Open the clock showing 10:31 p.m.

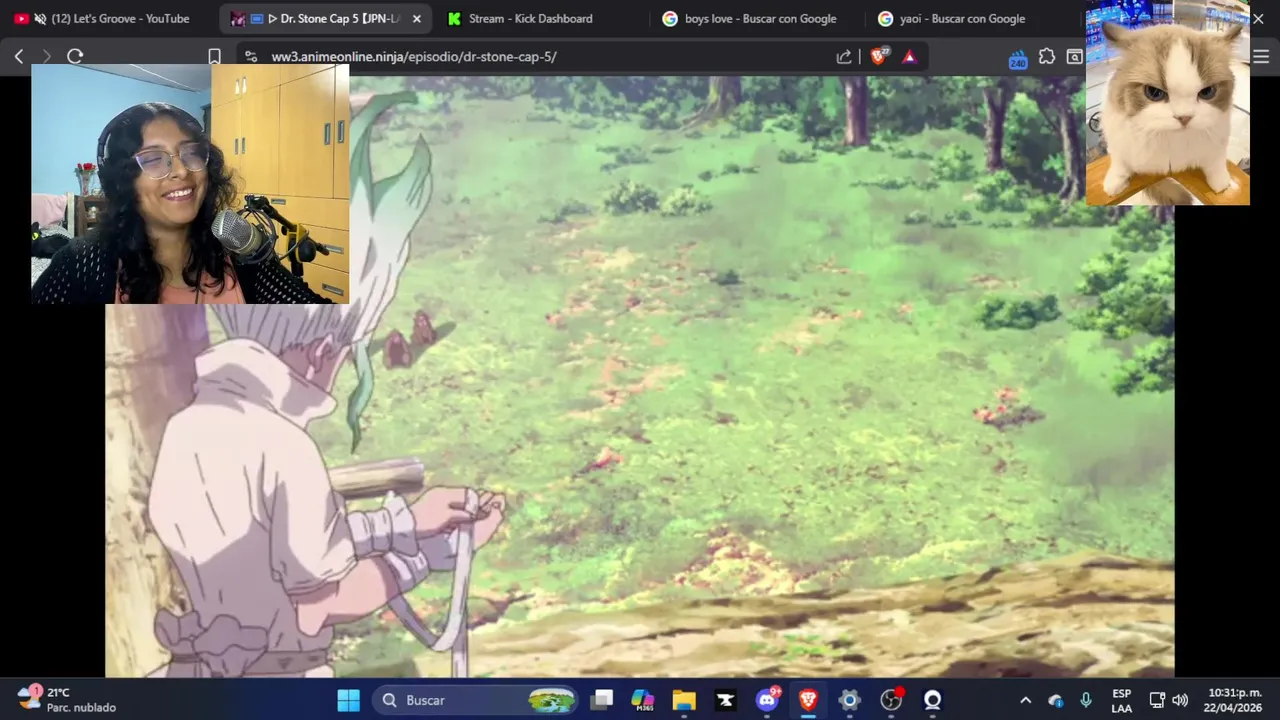point(1235,700)
